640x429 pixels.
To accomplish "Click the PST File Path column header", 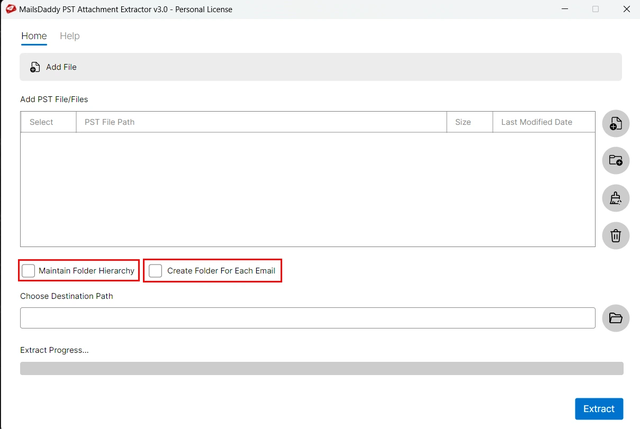I will (x=261, y=122).
